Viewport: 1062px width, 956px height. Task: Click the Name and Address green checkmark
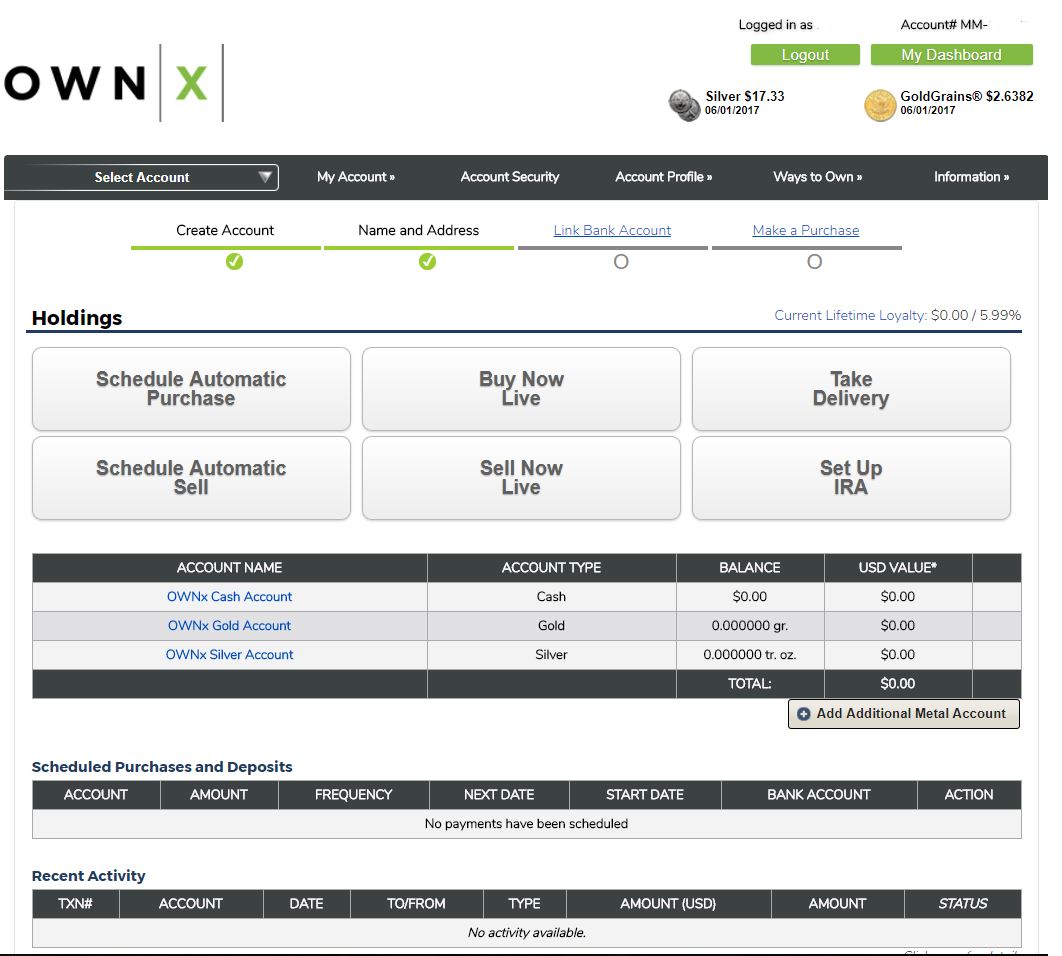tap(427, 262)
